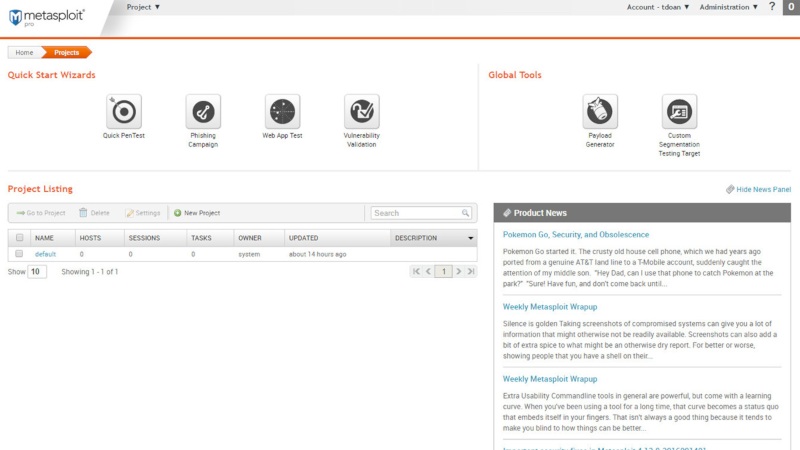The height and width of the screenshot is (450, 800).
Task: Open the Quick PenTest wizard icon
Action: (x=124, y=111)
